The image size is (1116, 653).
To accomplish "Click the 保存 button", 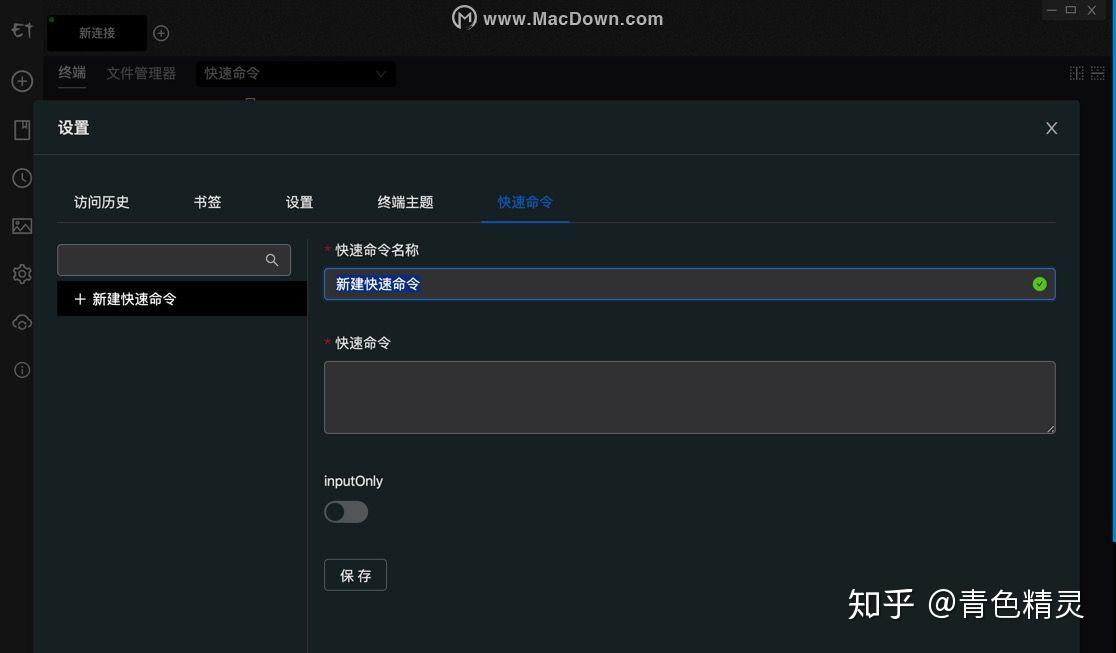I will 355,575.
